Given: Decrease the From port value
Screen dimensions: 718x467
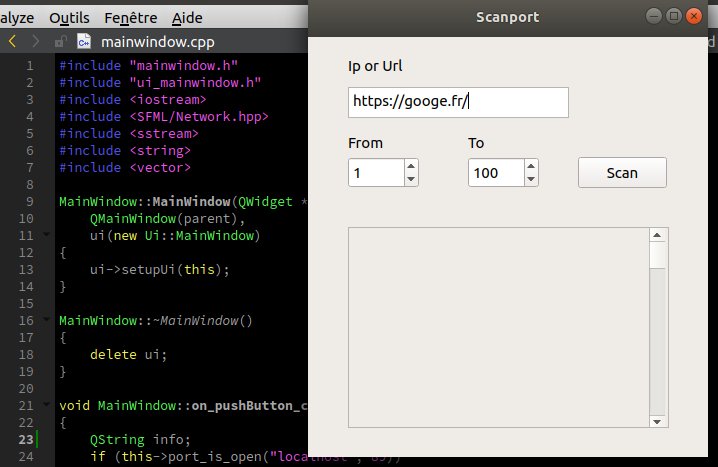Looking at the screenshot, I should [x=411, y=179].
